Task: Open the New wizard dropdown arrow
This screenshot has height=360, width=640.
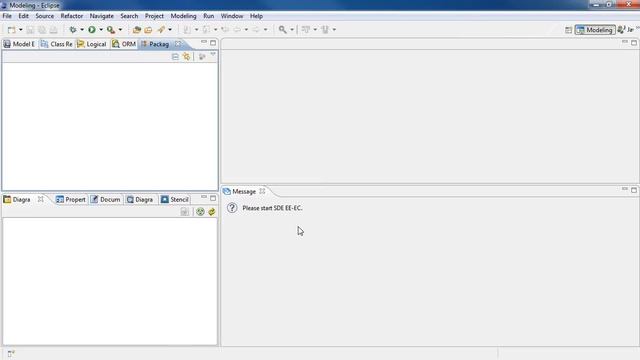Action: click(x=20, y=30)
